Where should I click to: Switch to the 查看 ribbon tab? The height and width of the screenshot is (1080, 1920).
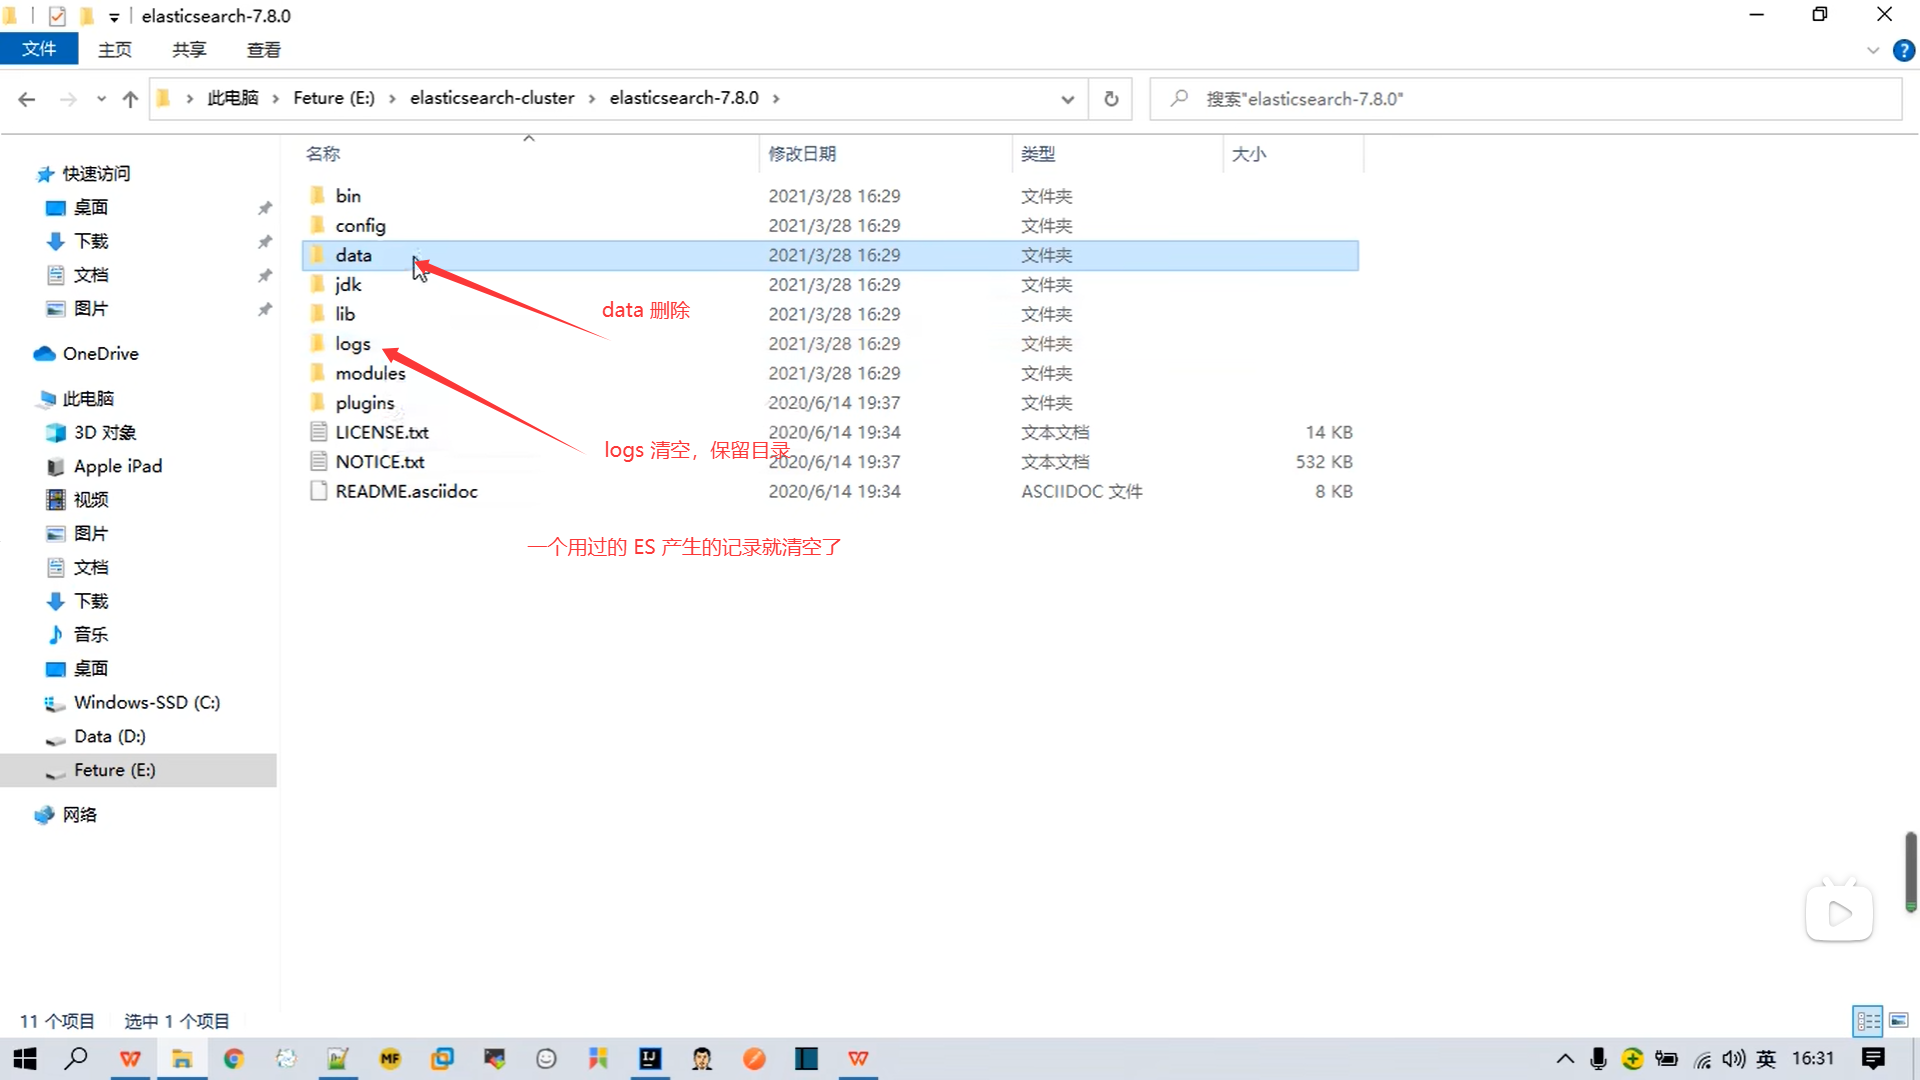pos(263,49)
